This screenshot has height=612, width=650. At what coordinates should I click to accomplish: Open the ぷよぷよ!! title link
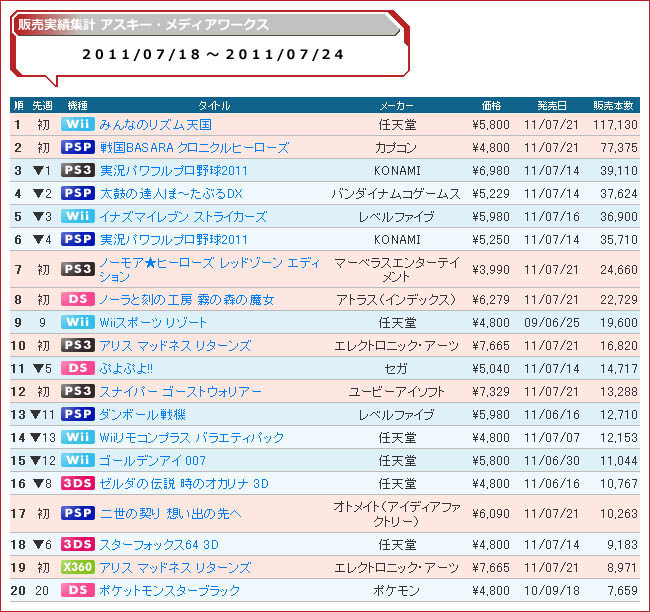pos(126,369)
